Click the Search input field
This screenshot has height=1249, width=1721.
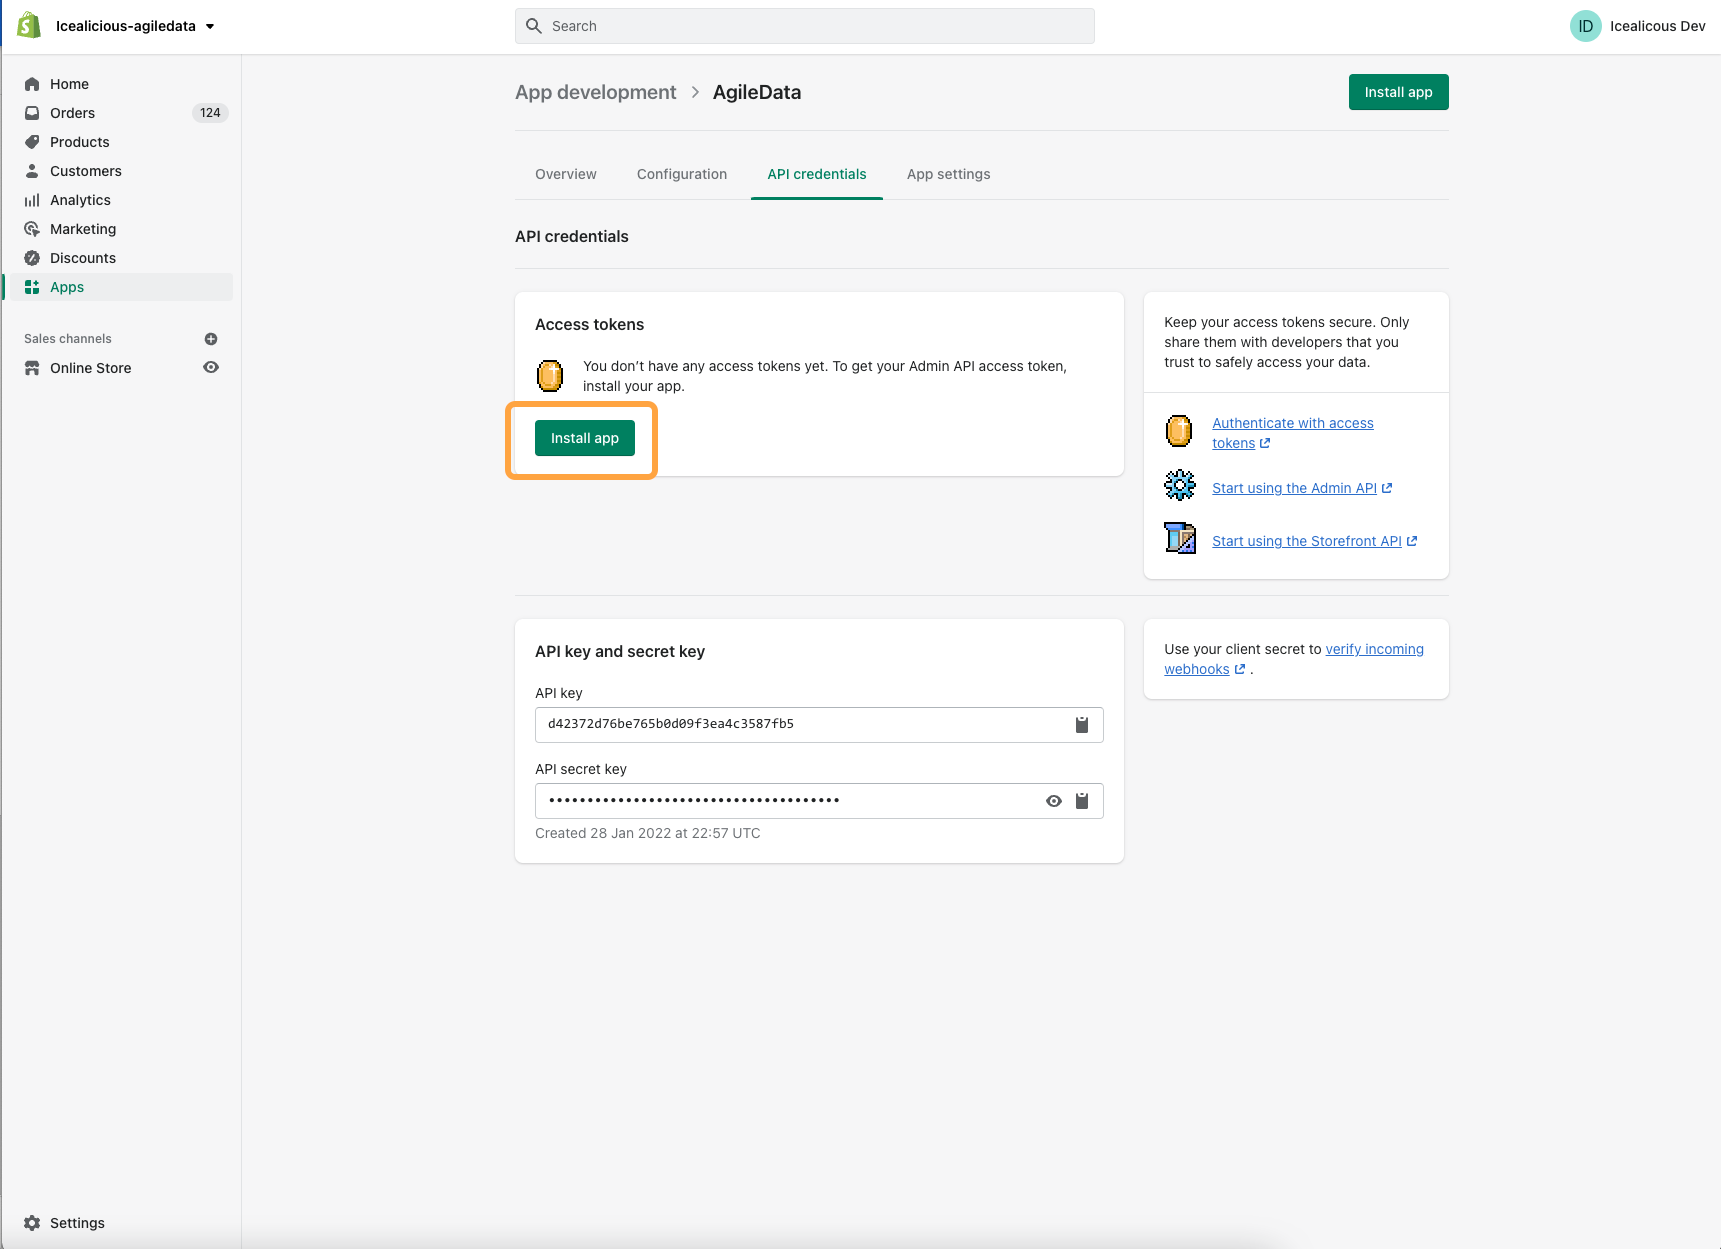click(805, 26)
